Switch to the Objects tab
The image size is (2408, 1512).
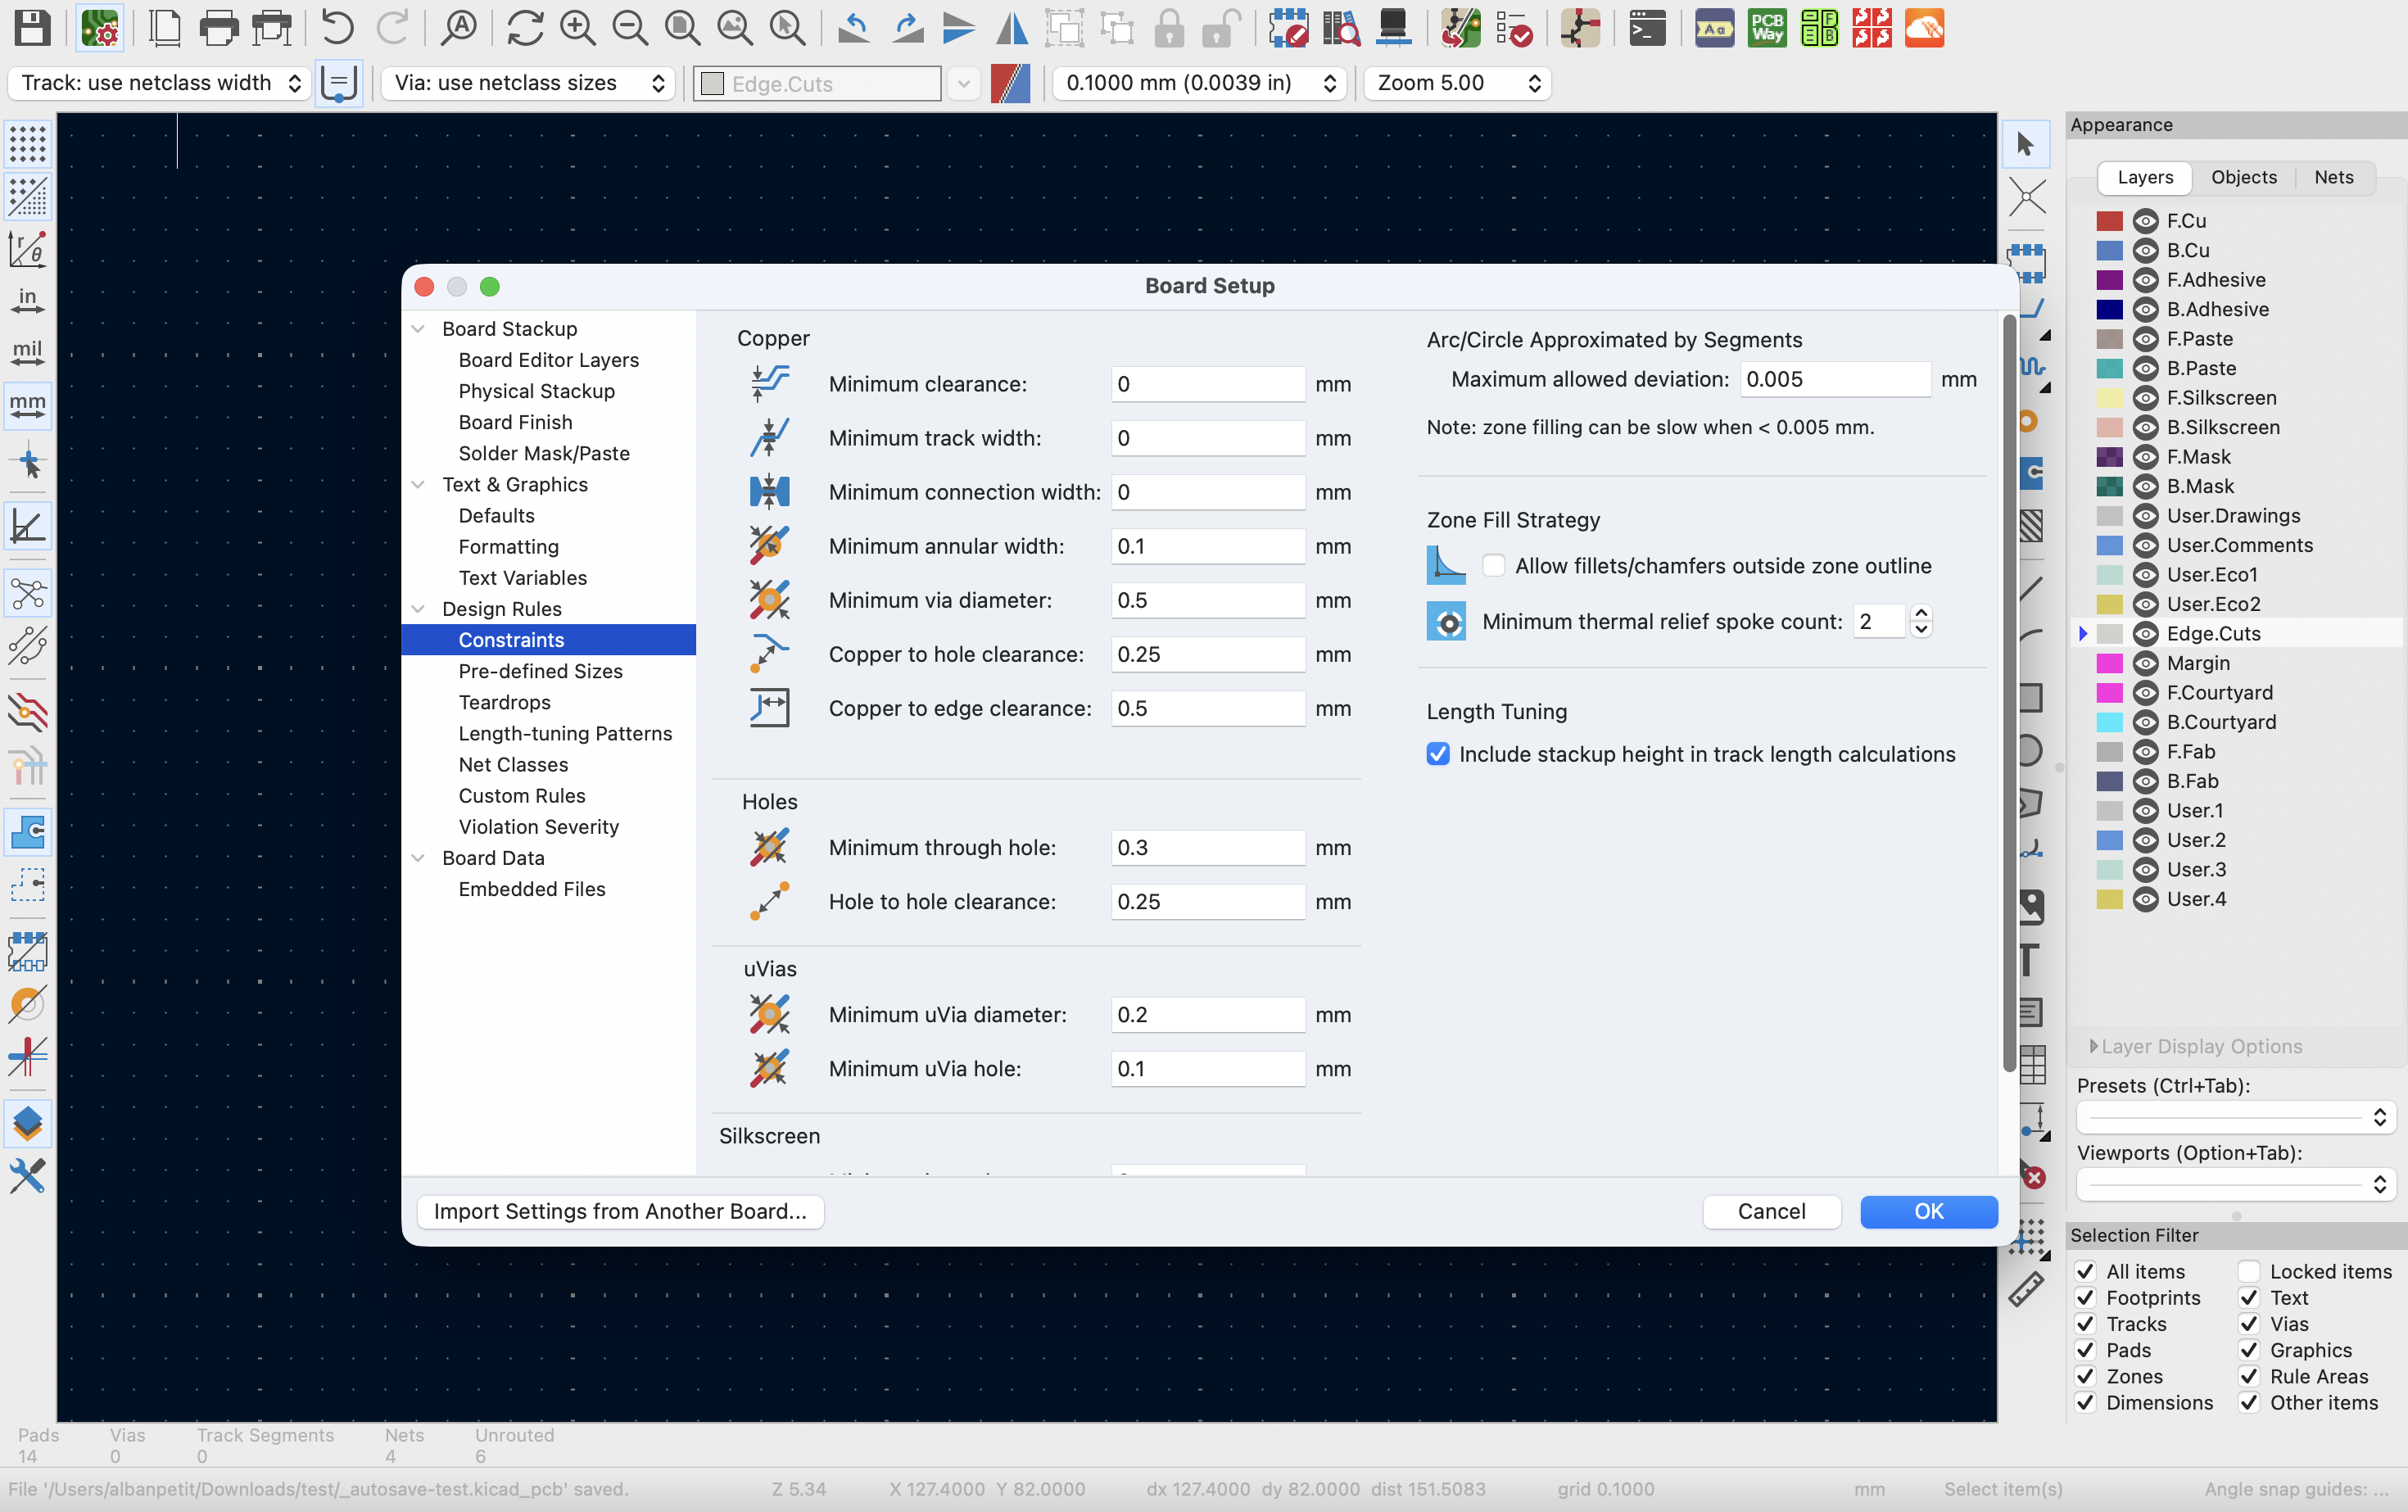(x=2243, y=177)
